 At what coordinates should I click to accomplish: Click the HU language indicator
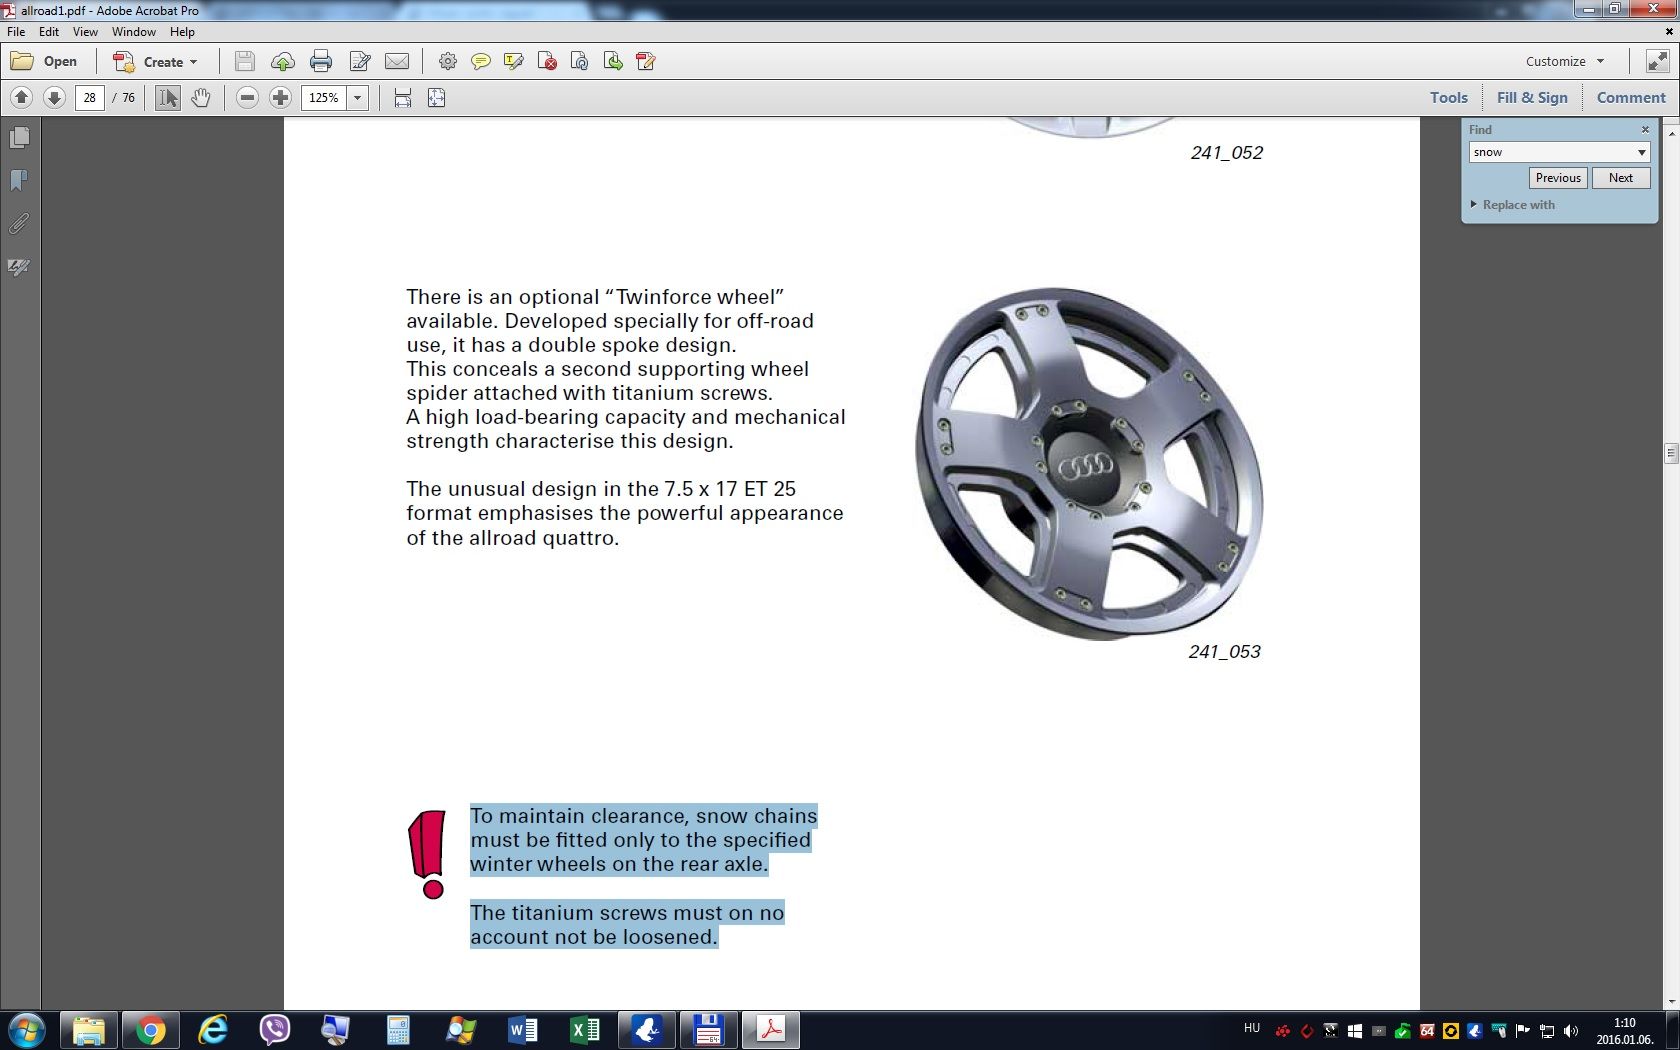pos(1252,1028)
